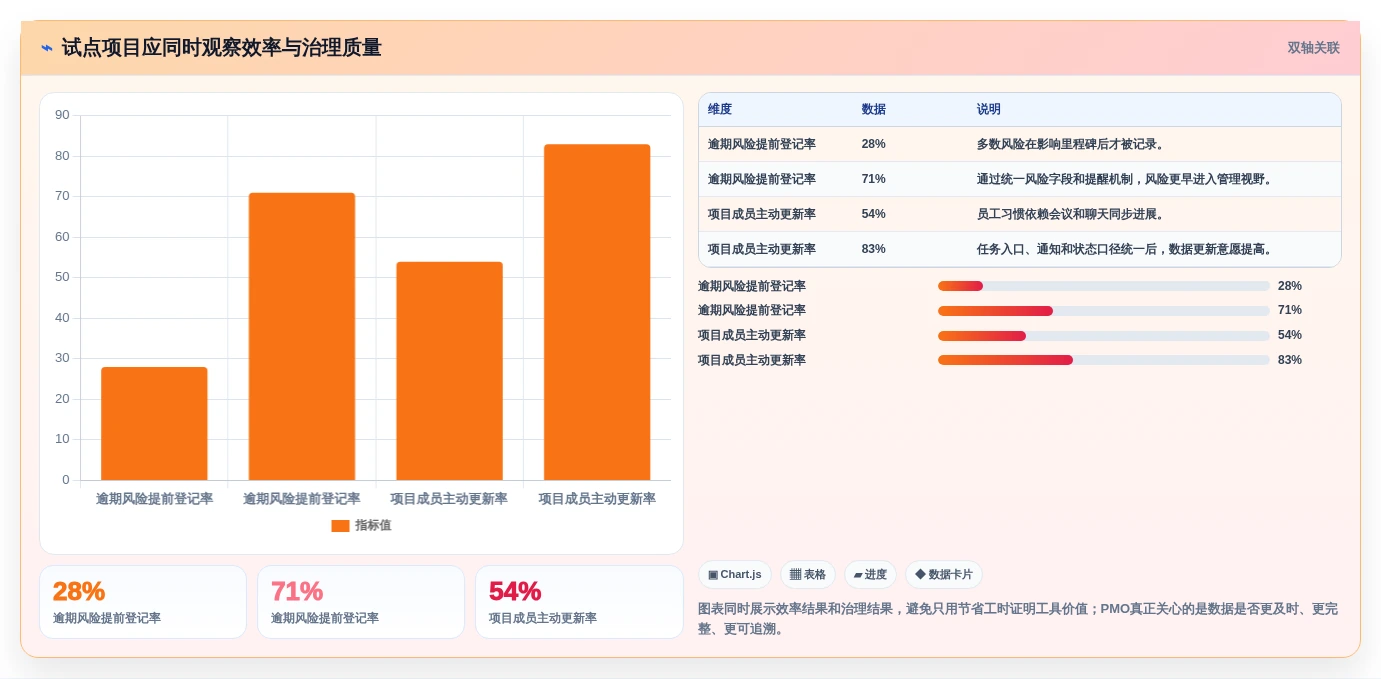This screenshot has height=679, width=1381.
Task: Click the chart bar with value 28
Action: click(154, 424)
